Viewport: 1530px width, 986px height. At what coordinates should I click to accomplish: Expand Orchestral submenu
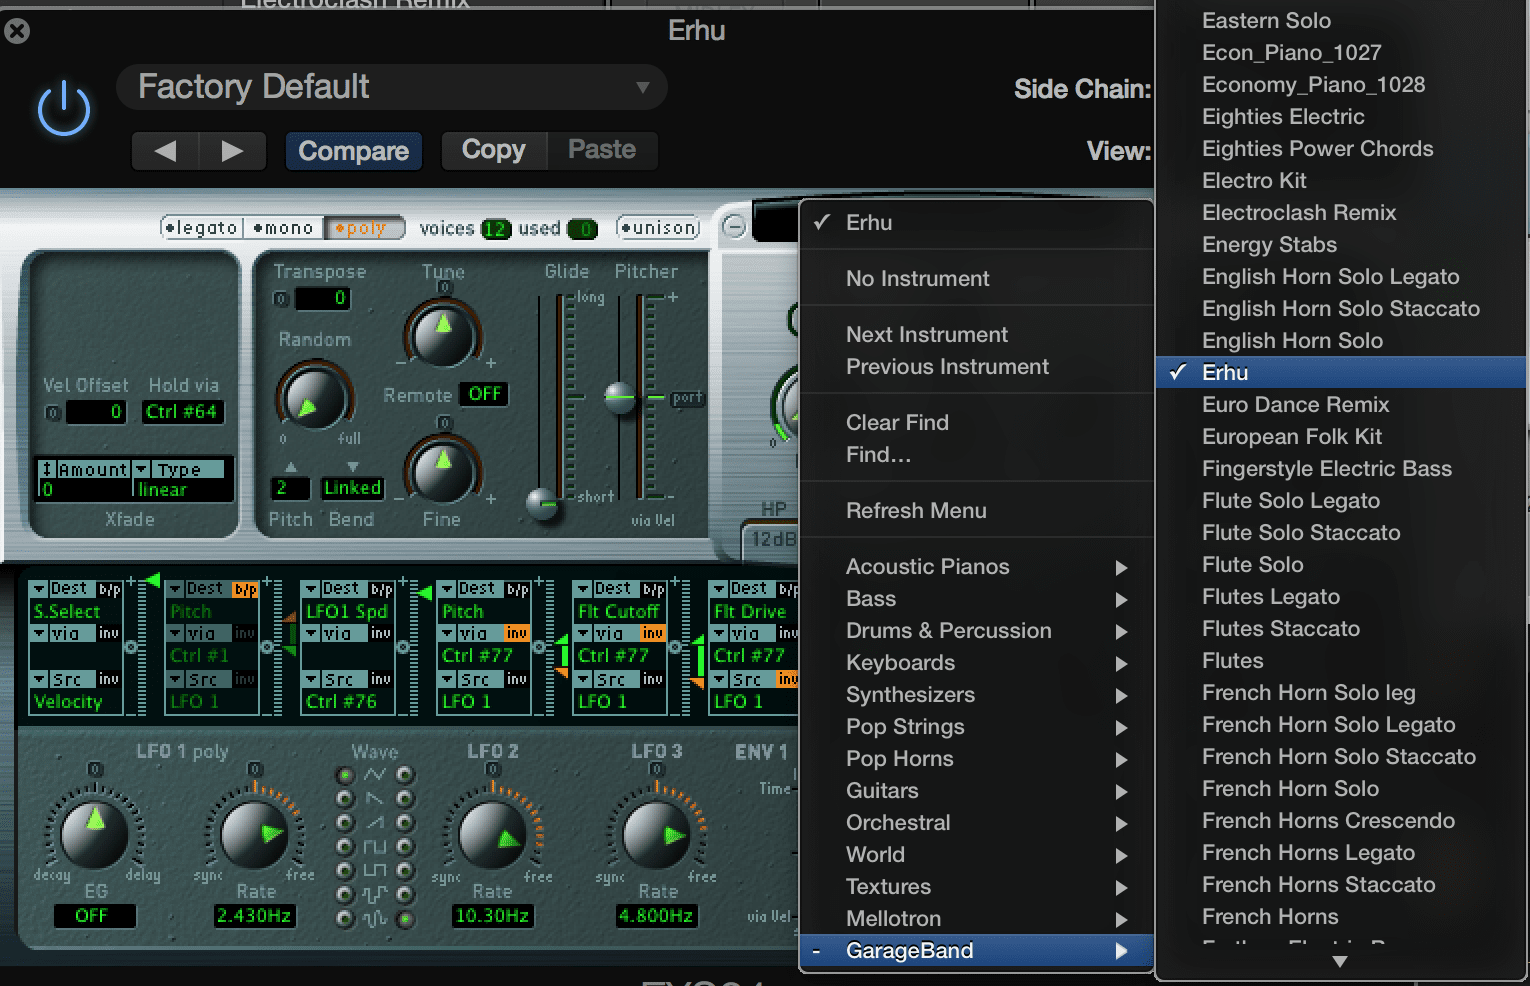click(x=977, y=822)
